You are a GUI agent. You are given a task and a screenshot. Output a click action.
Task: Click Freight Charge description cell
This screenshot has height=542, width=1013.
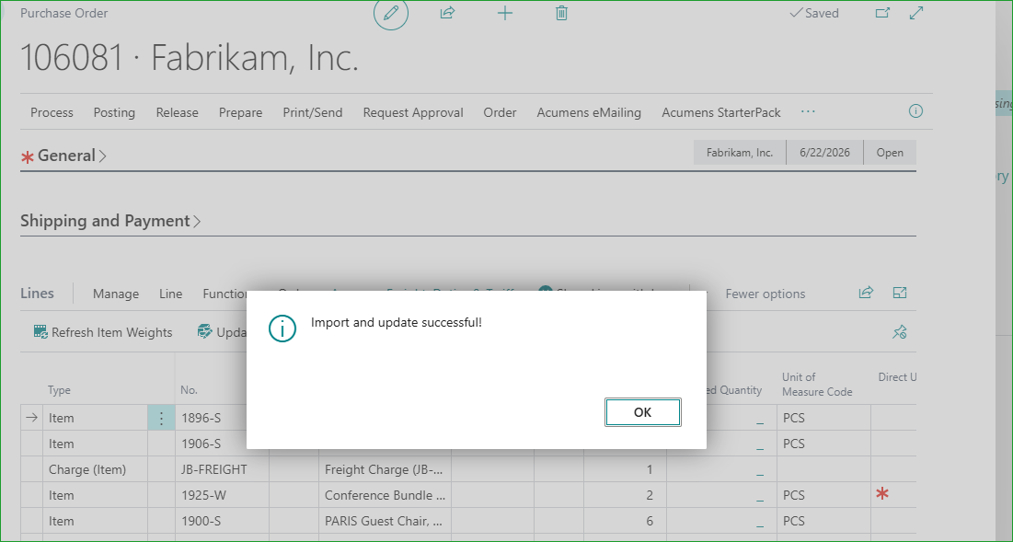[385, 470]
